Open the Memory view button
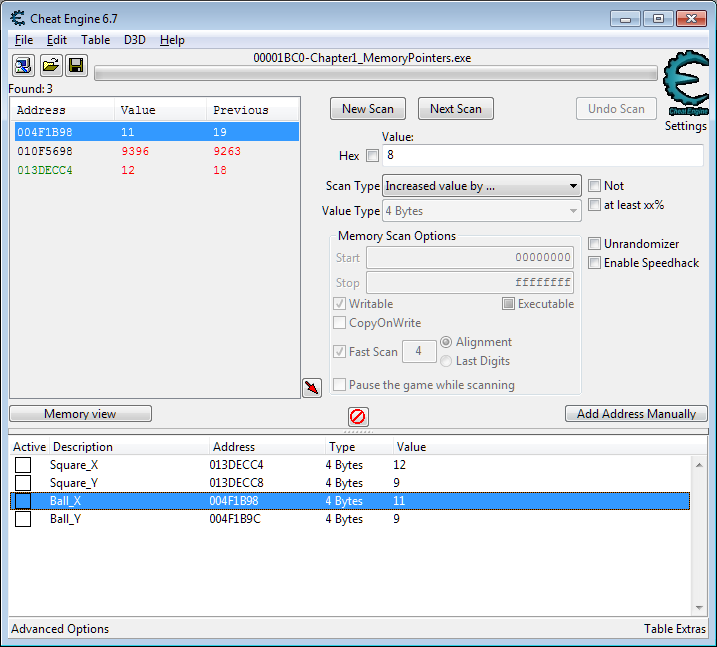 pos(80,414)
